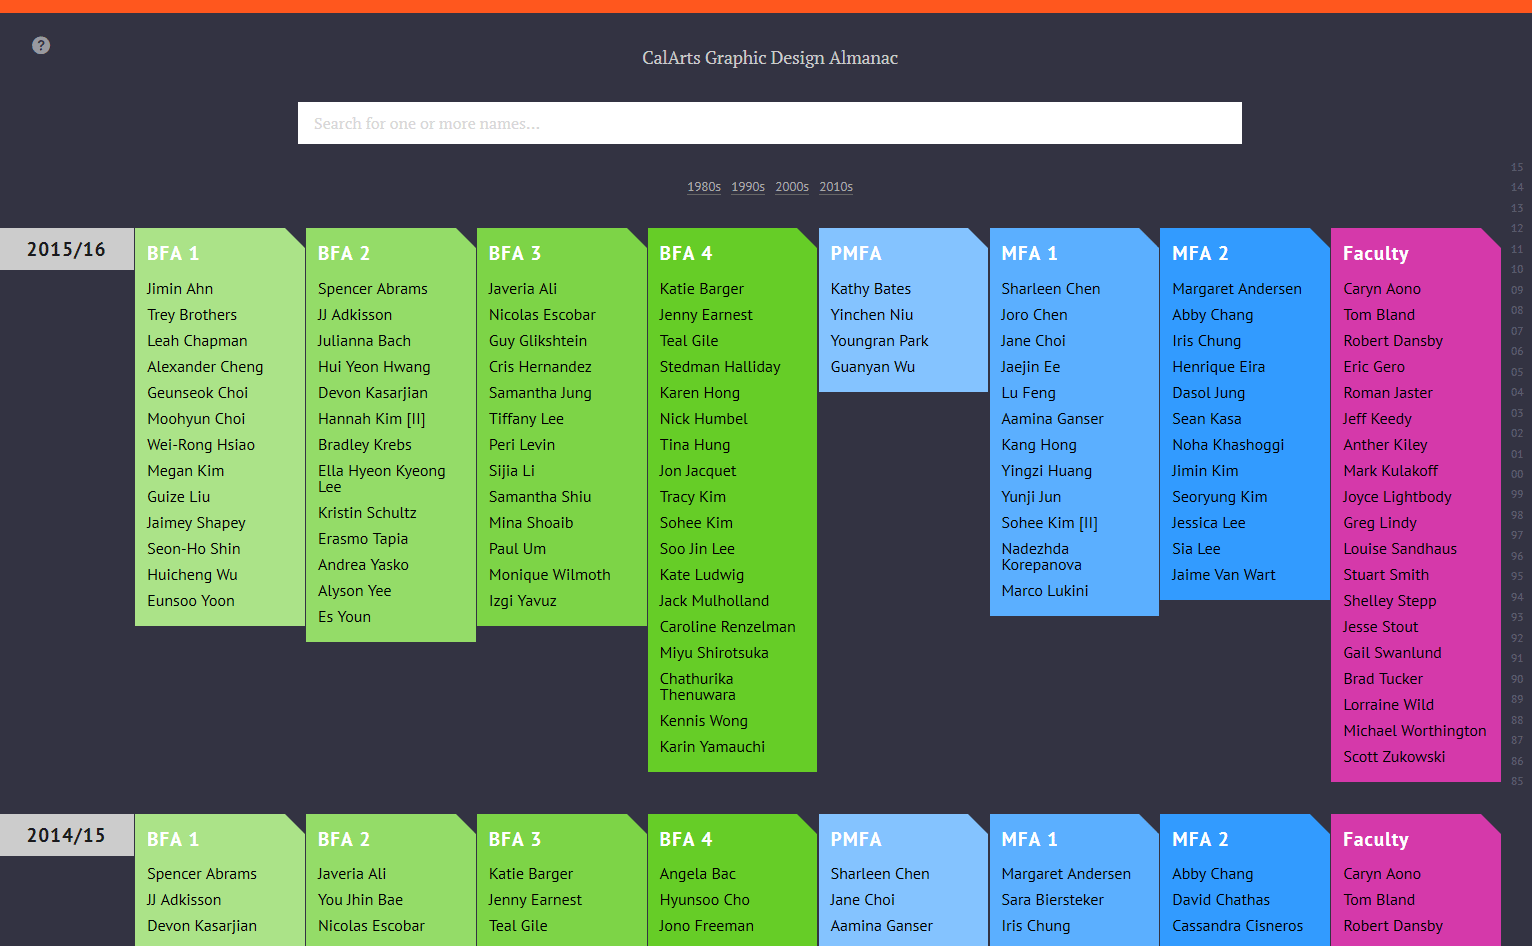This screenshot has width=1532, height=946.
Task: Select year 00 in side timeline
Action: [1517, 474]
